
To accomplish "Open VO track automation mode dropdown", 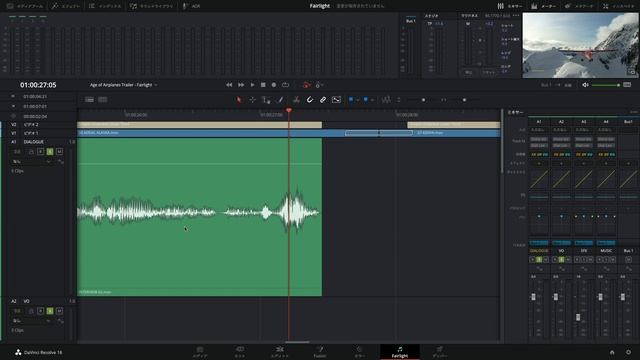I will point(31,321).
